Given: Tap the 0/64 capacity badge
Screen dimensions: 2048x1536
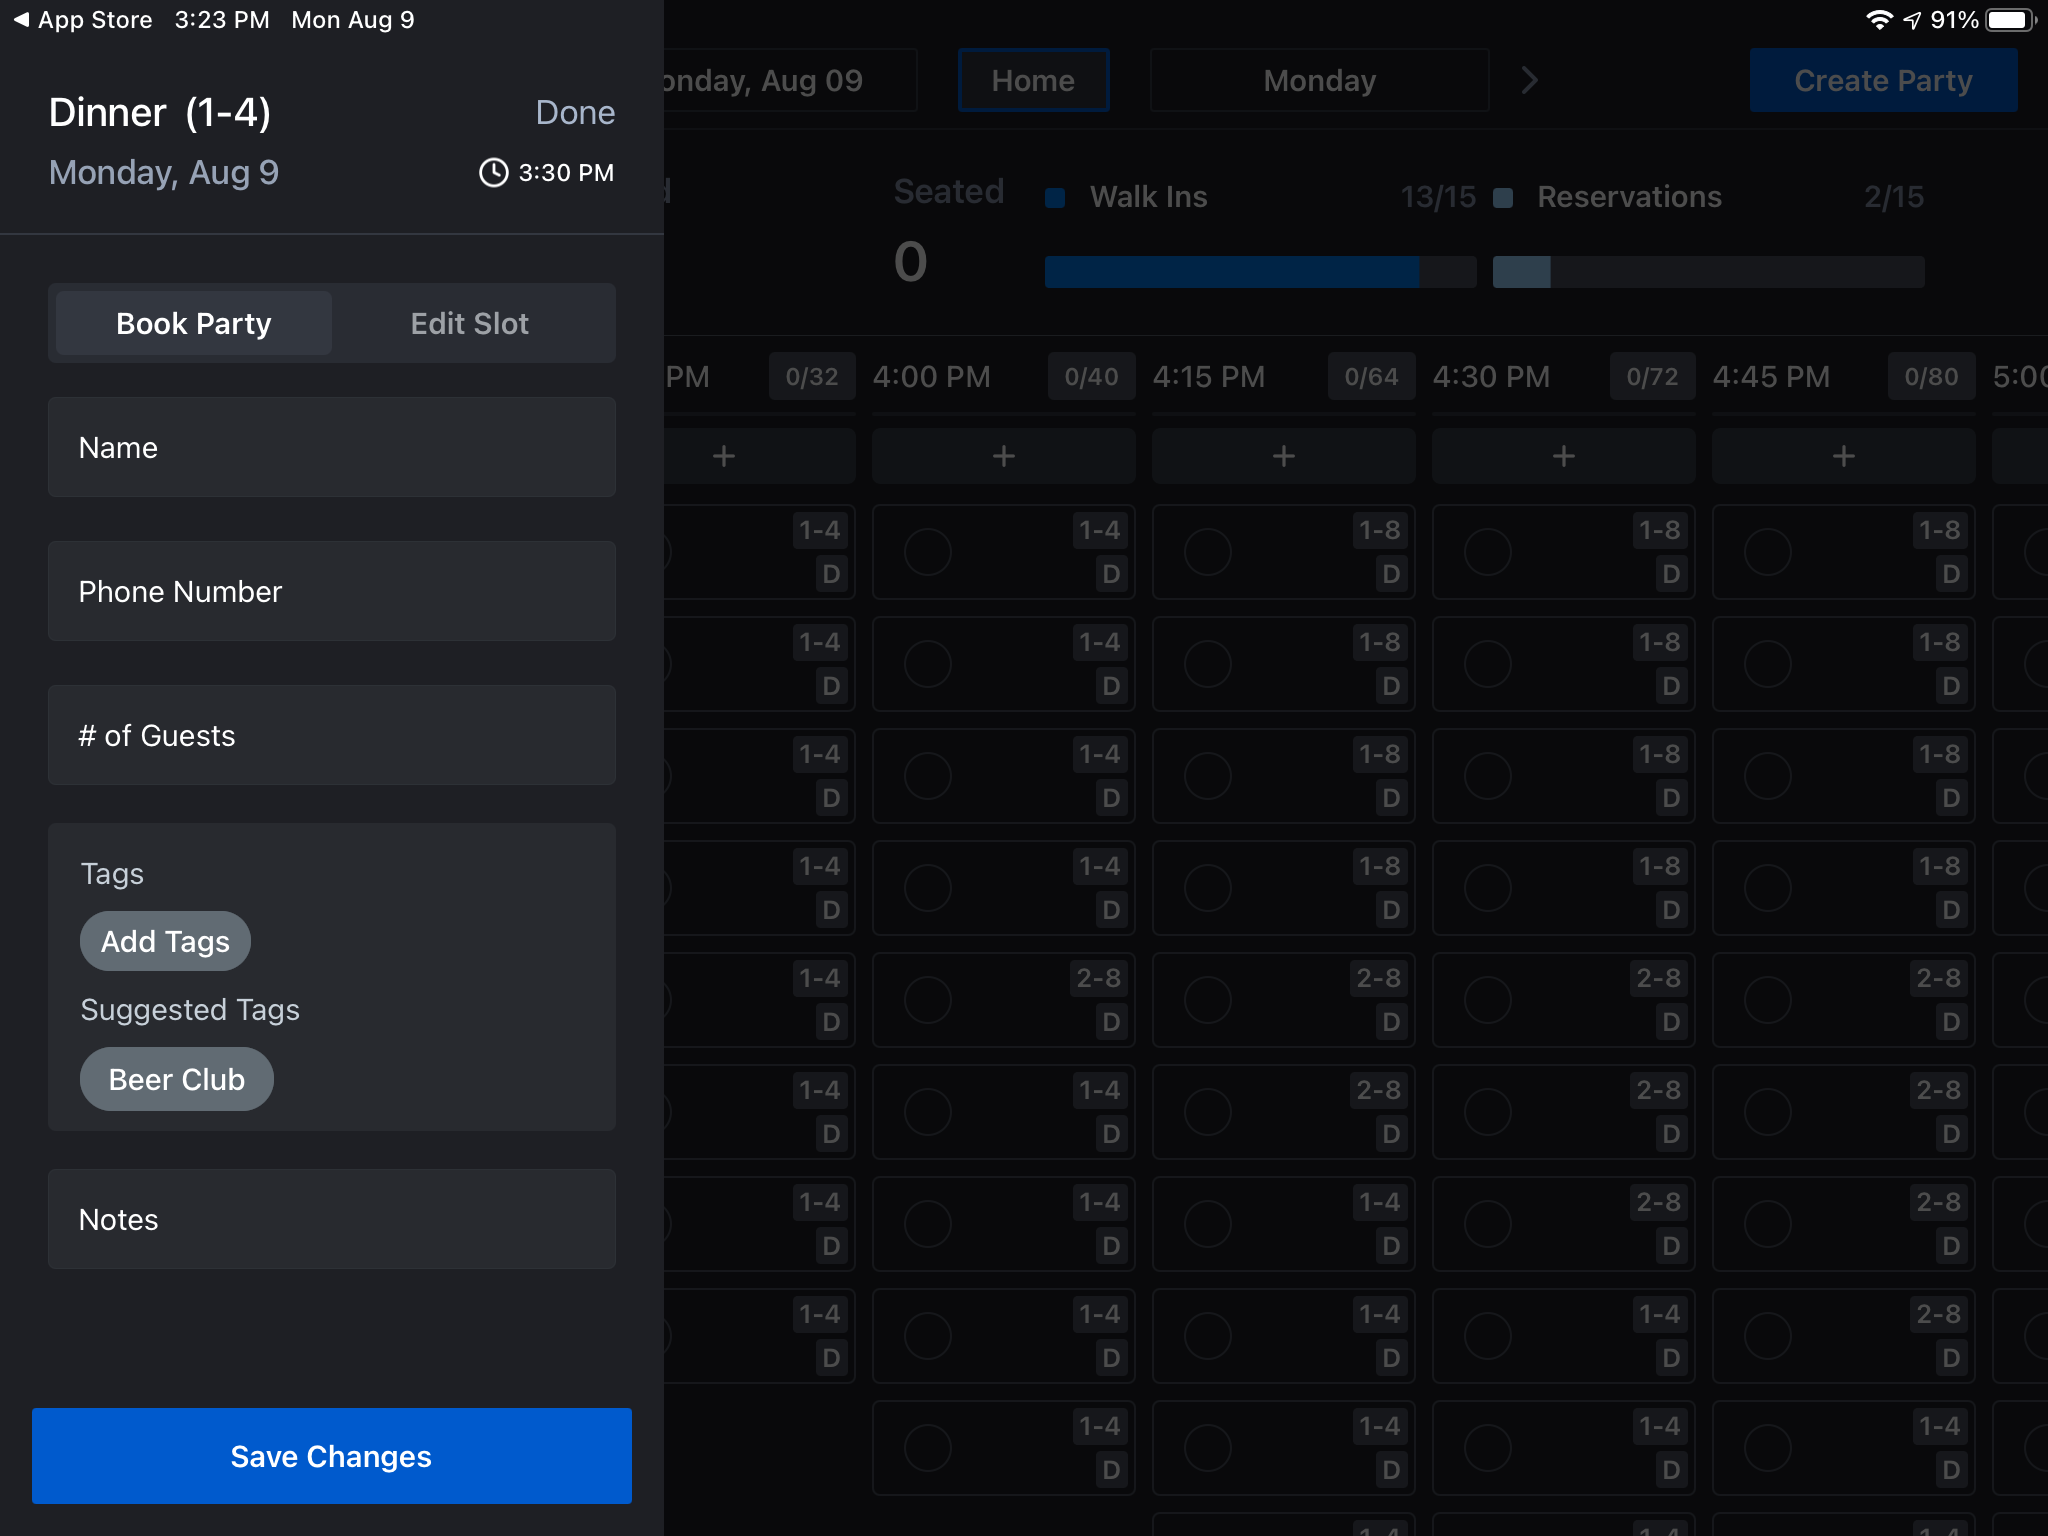Looking at the screenshot, I should click(x=1371, y=376).
